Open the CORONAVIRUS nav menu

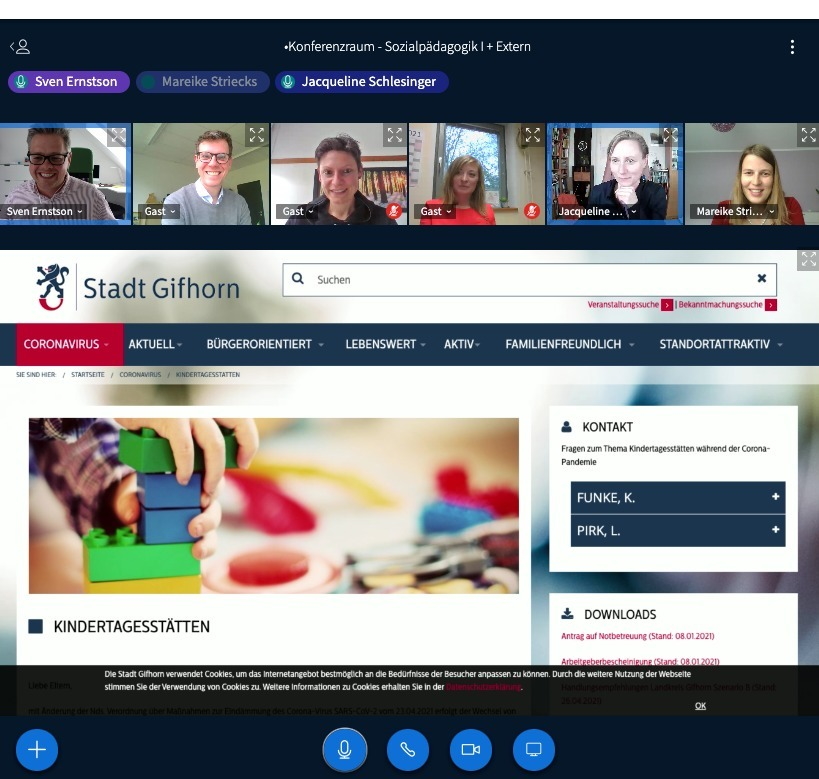tap(69, 344)
